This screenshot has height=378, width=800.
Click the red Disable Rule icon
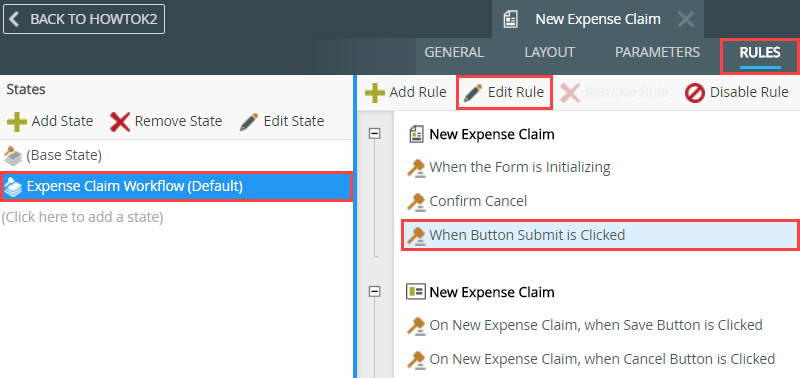click(695, 93)
